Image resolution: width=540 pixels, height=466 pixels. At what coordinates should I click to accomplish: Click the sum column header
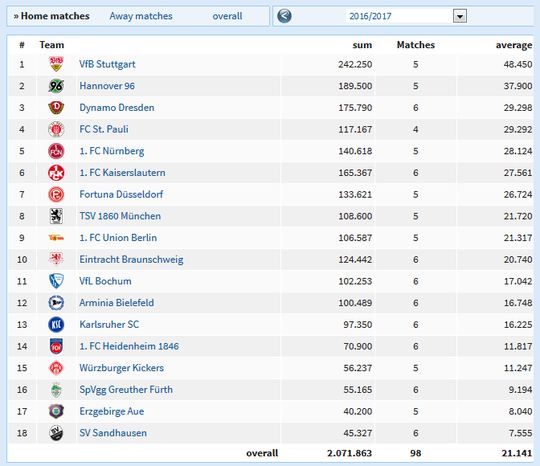point(362,45)
